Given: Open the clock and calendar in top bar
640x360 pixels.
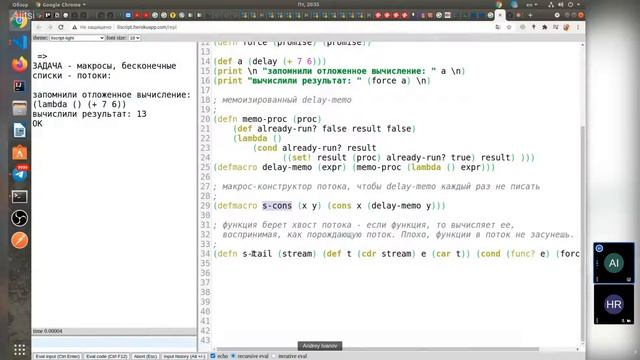Looking at the screenshot, I should click(308, 4).
